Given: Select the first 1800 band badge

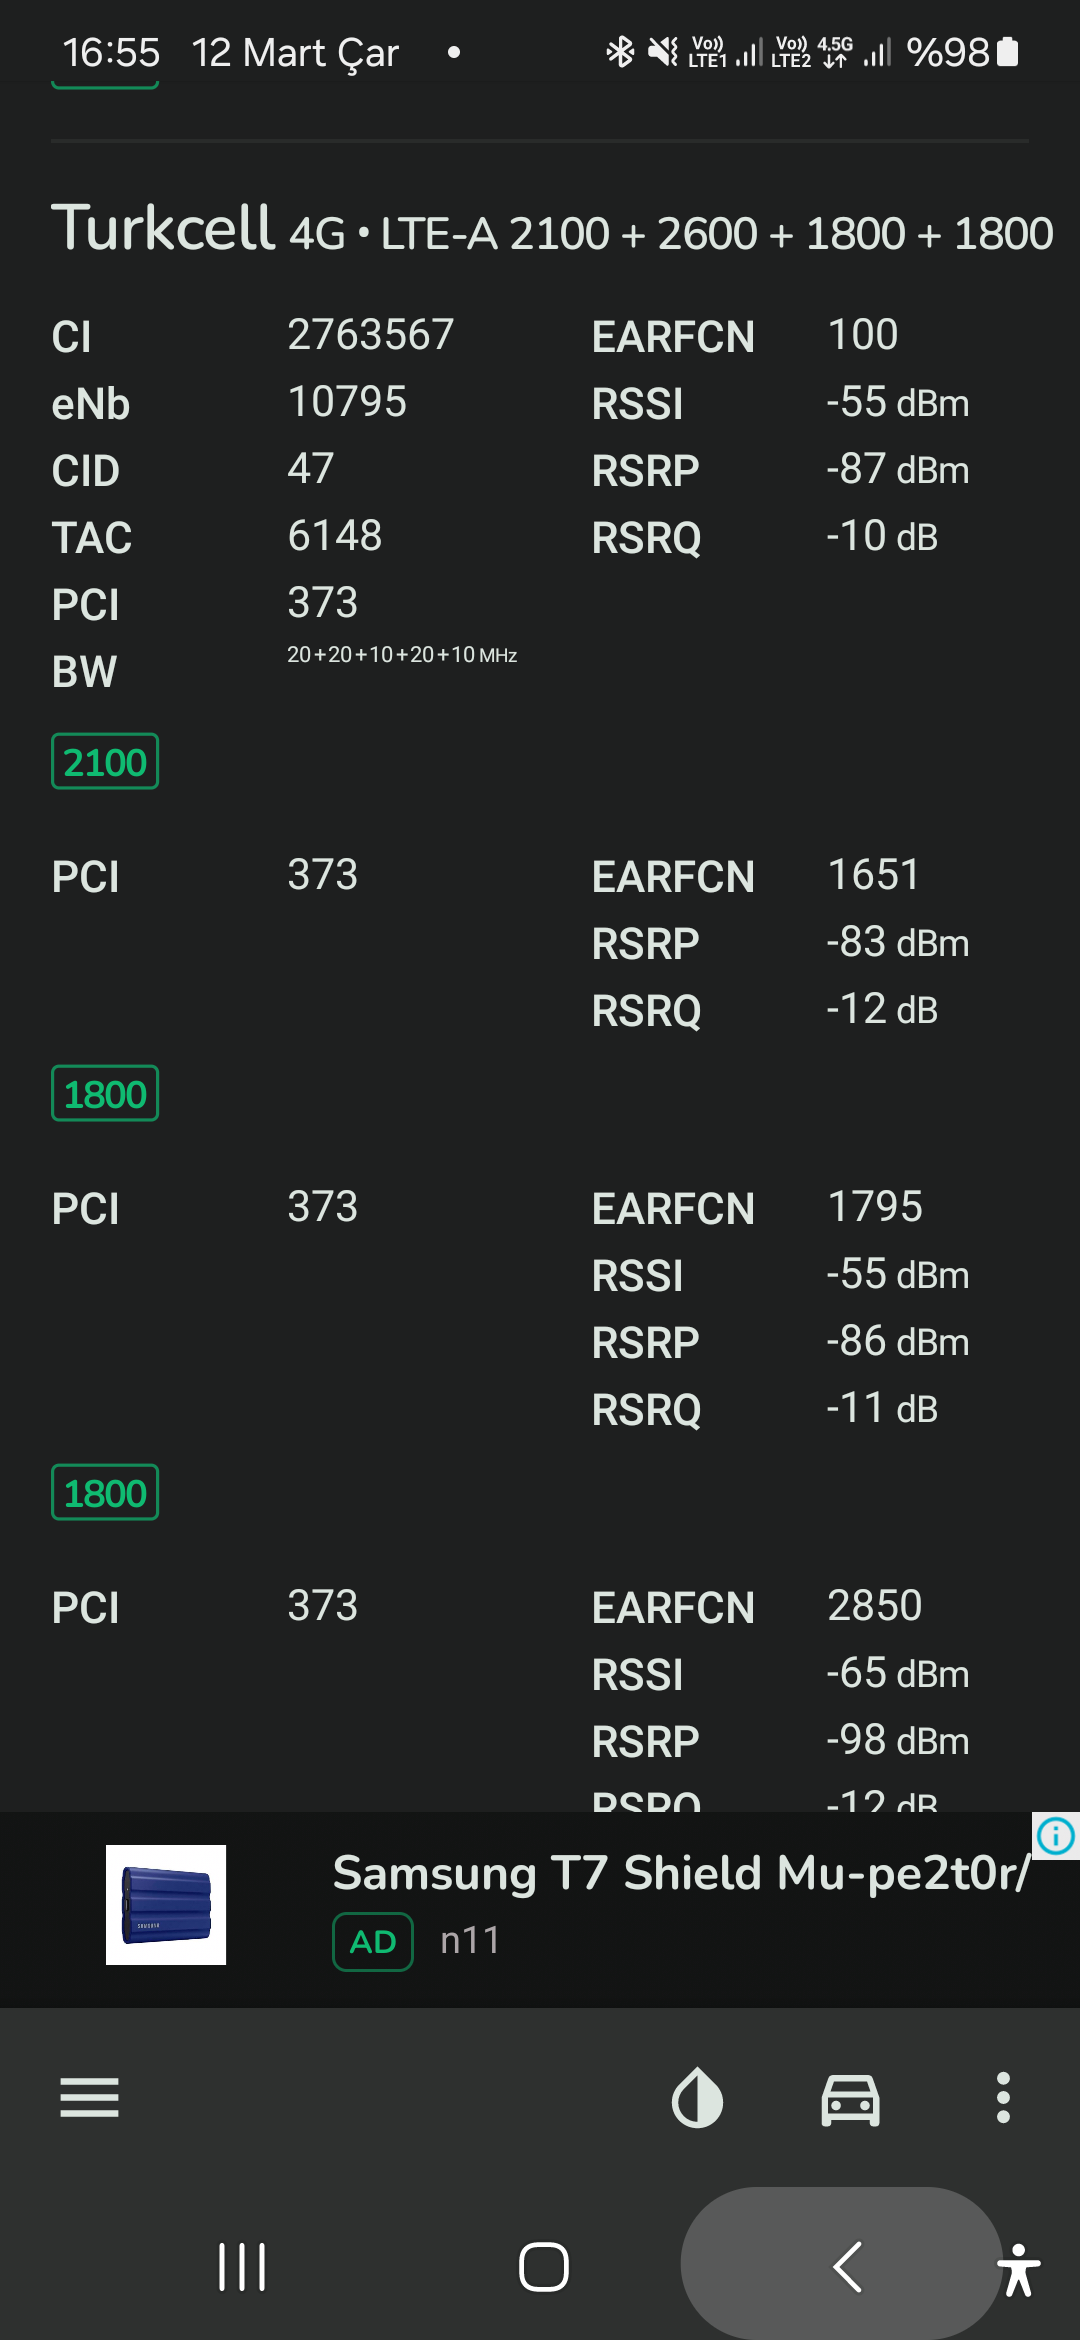Looking at the screenshot, I should [105, 1093].
